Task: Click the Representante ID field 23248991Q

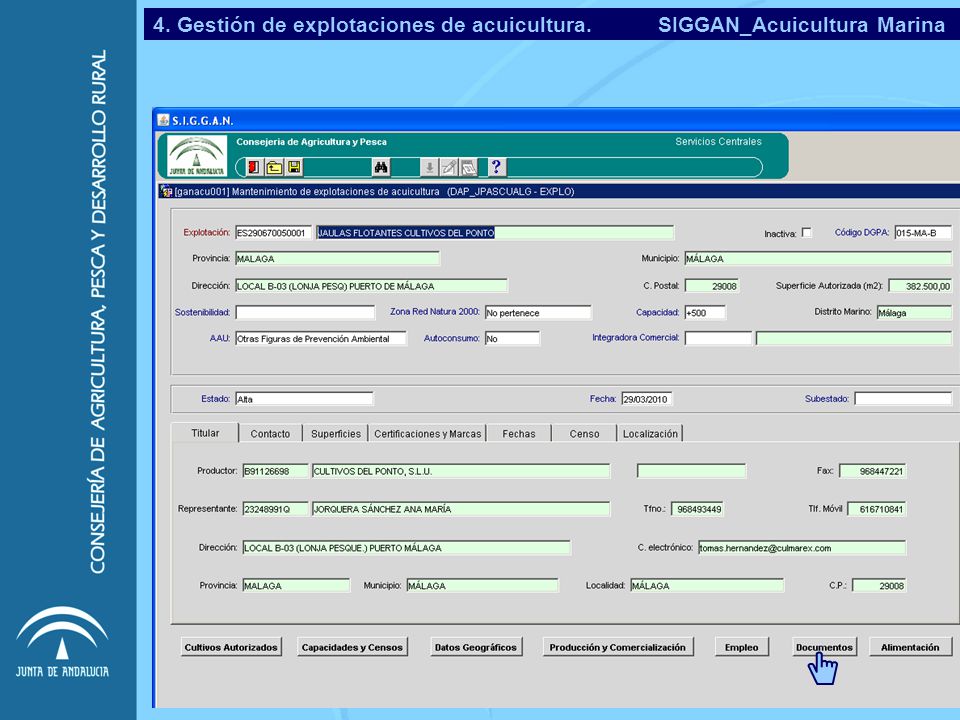Action: [275, 509]
